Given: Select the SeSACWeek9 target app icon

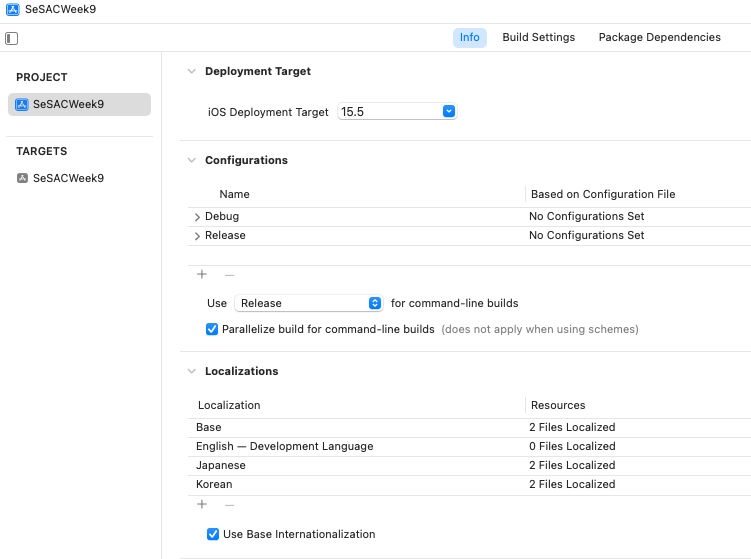Looking at the screenshot, I should [x=22, y=178].
